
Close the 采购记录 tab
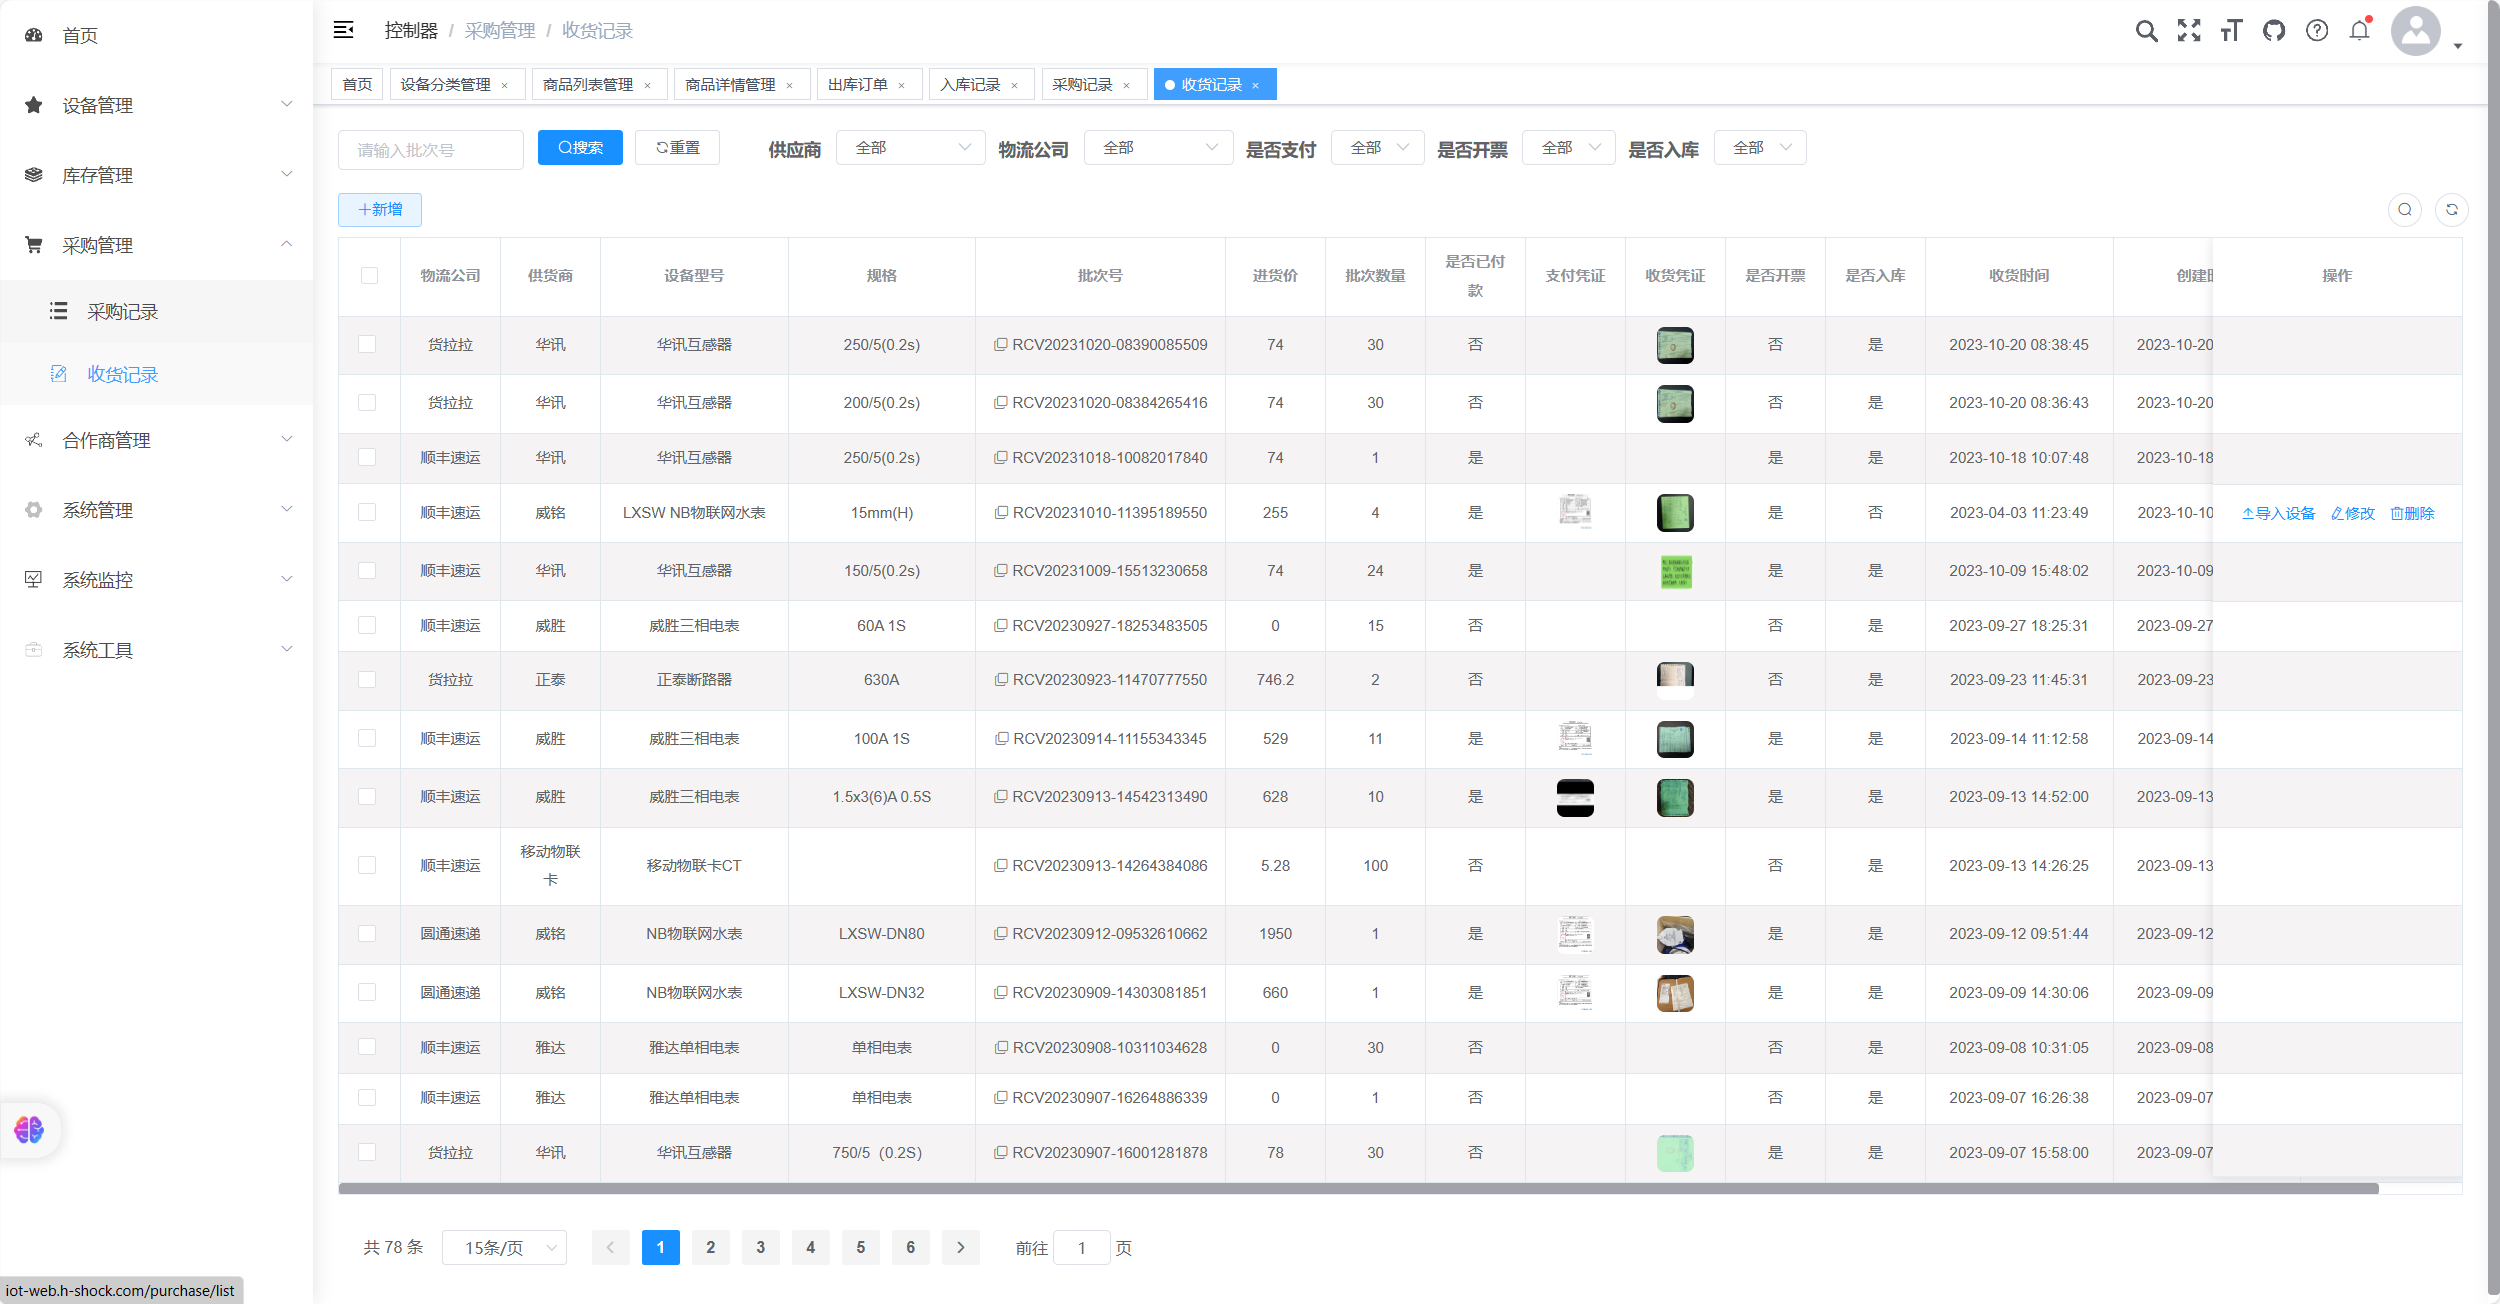pyautogui.click(x=1127, y=85)
